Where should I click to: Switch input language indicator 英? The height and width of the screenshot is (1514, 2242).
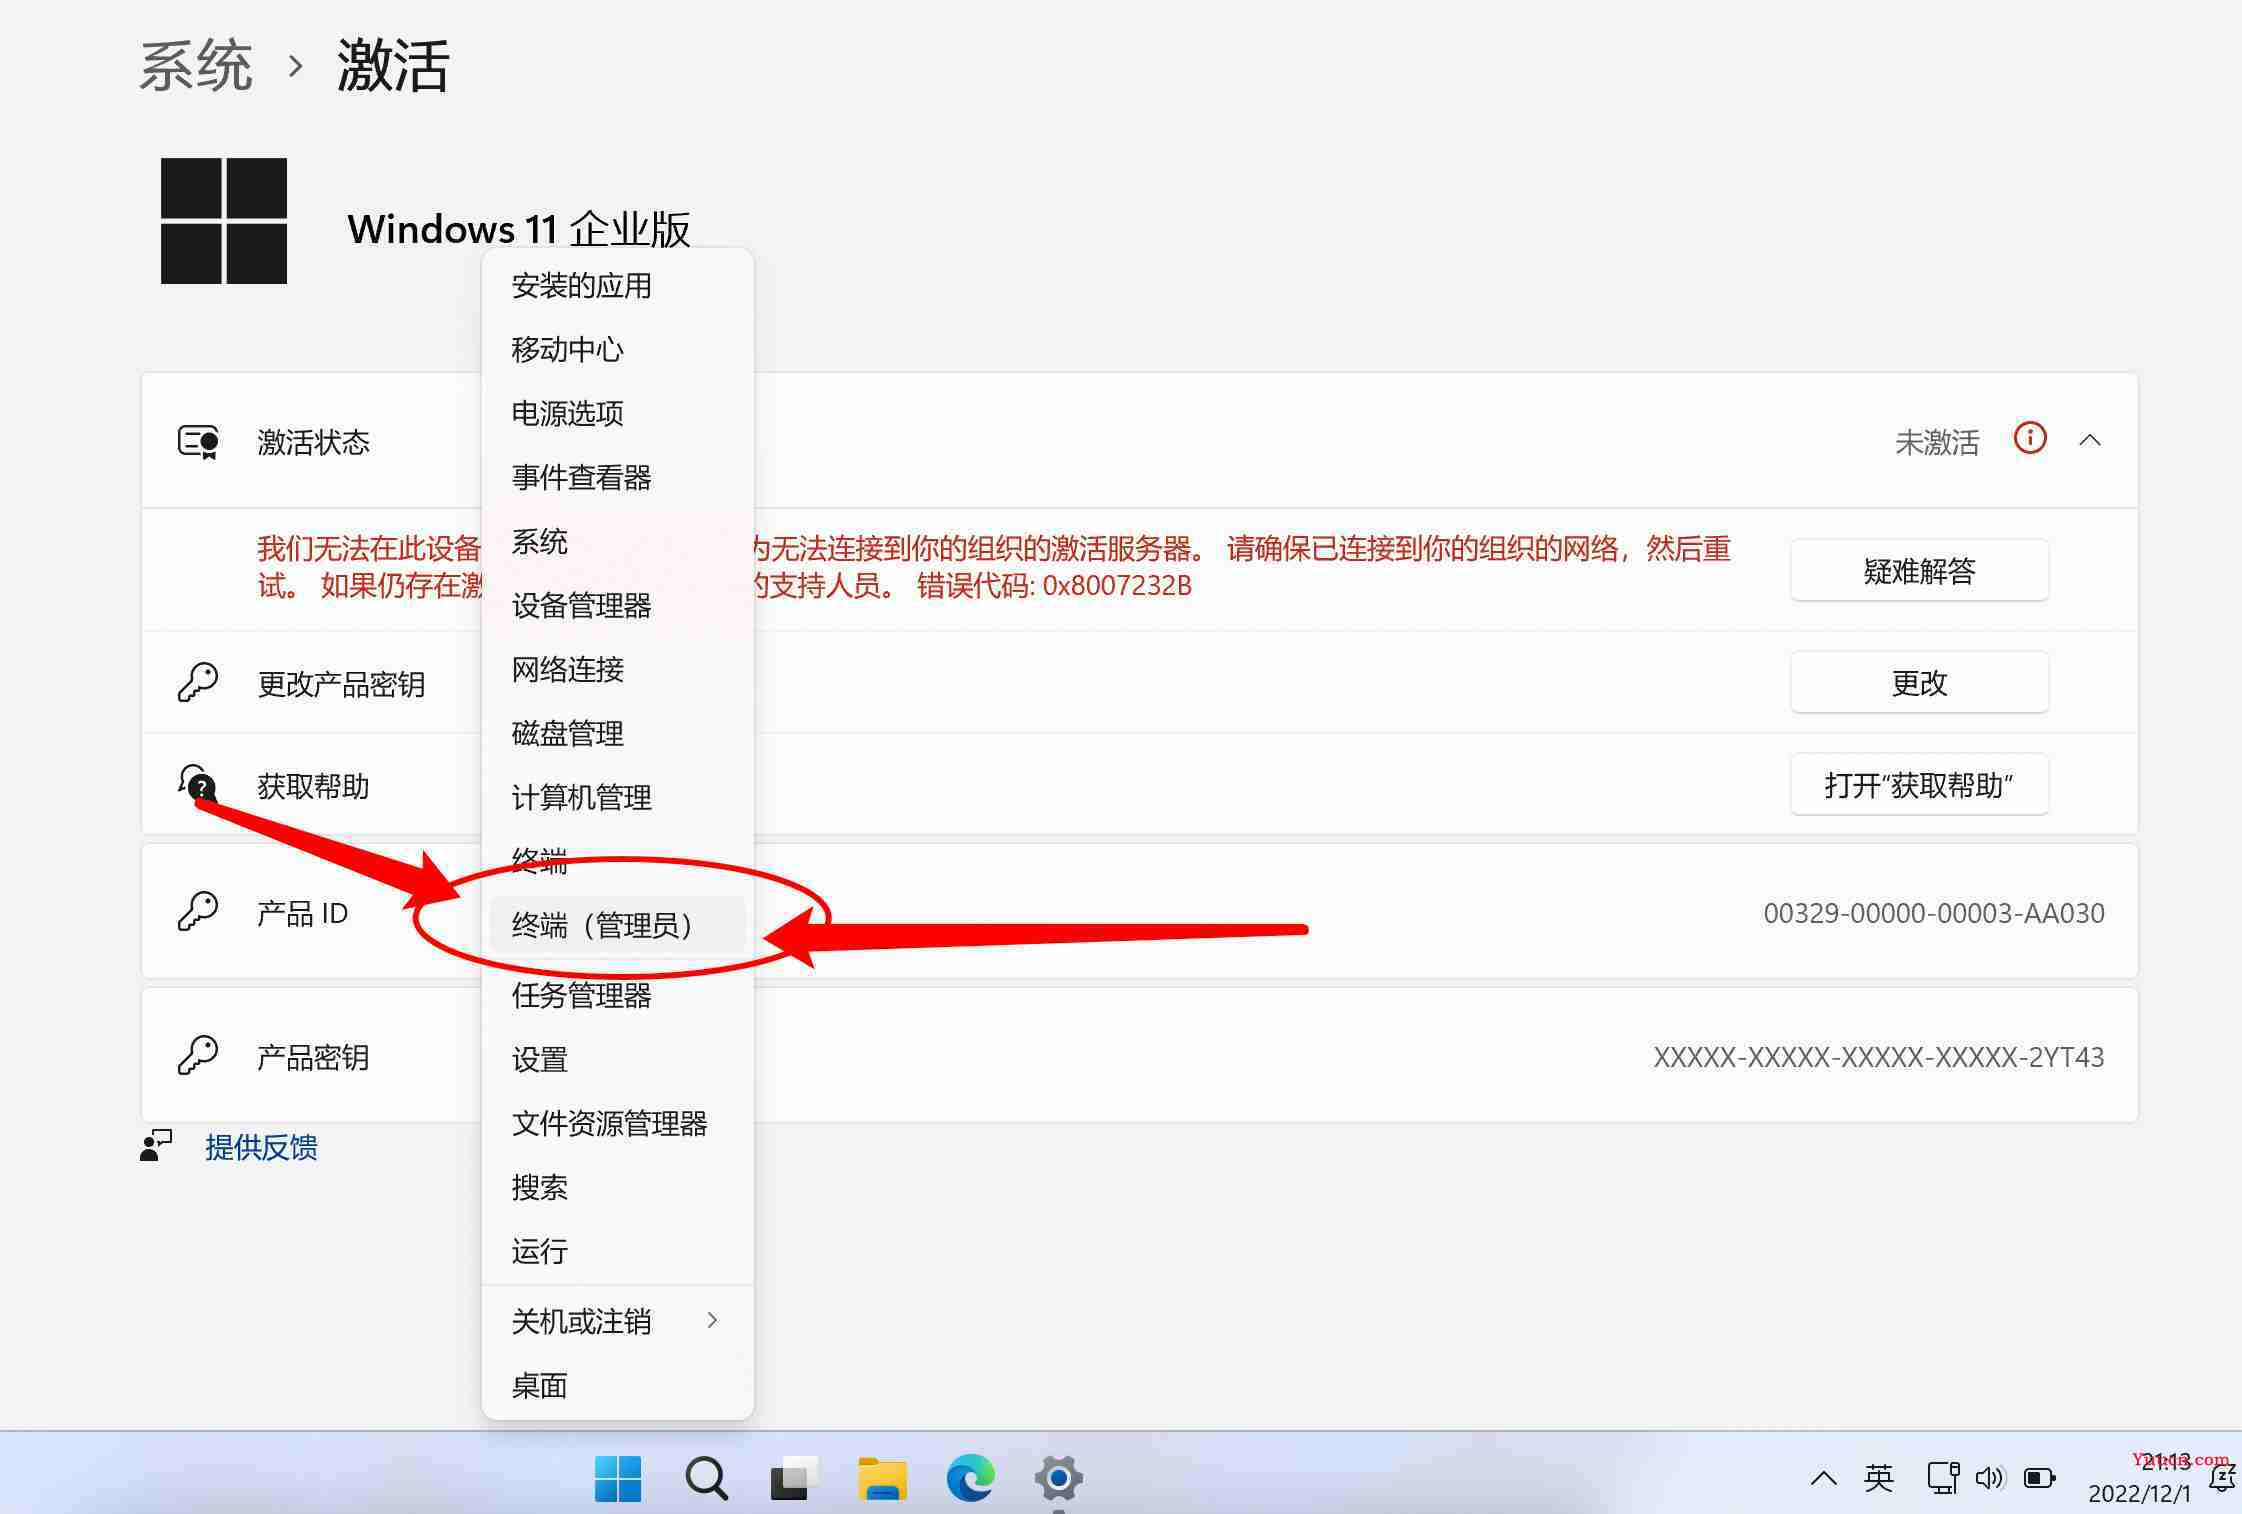[1878, 1478]
